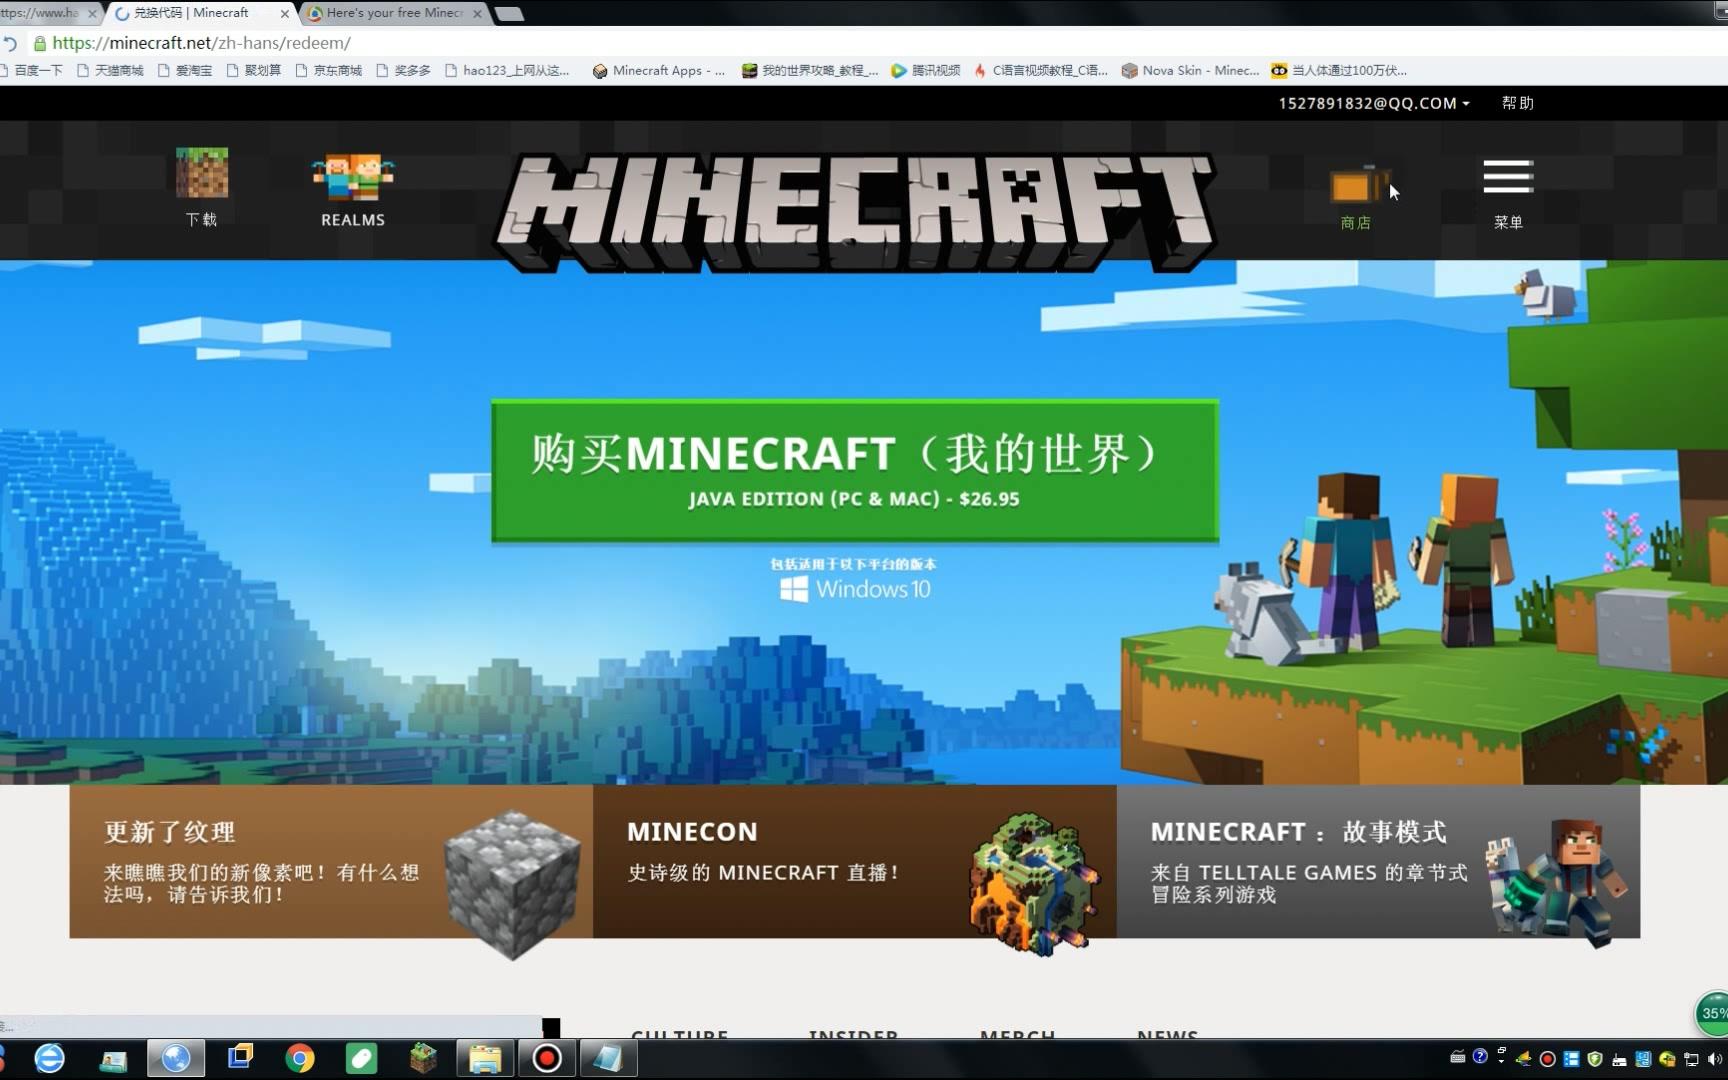Select the Chrome icon on the taskbar
1728x1080 pixels.
point(300,1058)
